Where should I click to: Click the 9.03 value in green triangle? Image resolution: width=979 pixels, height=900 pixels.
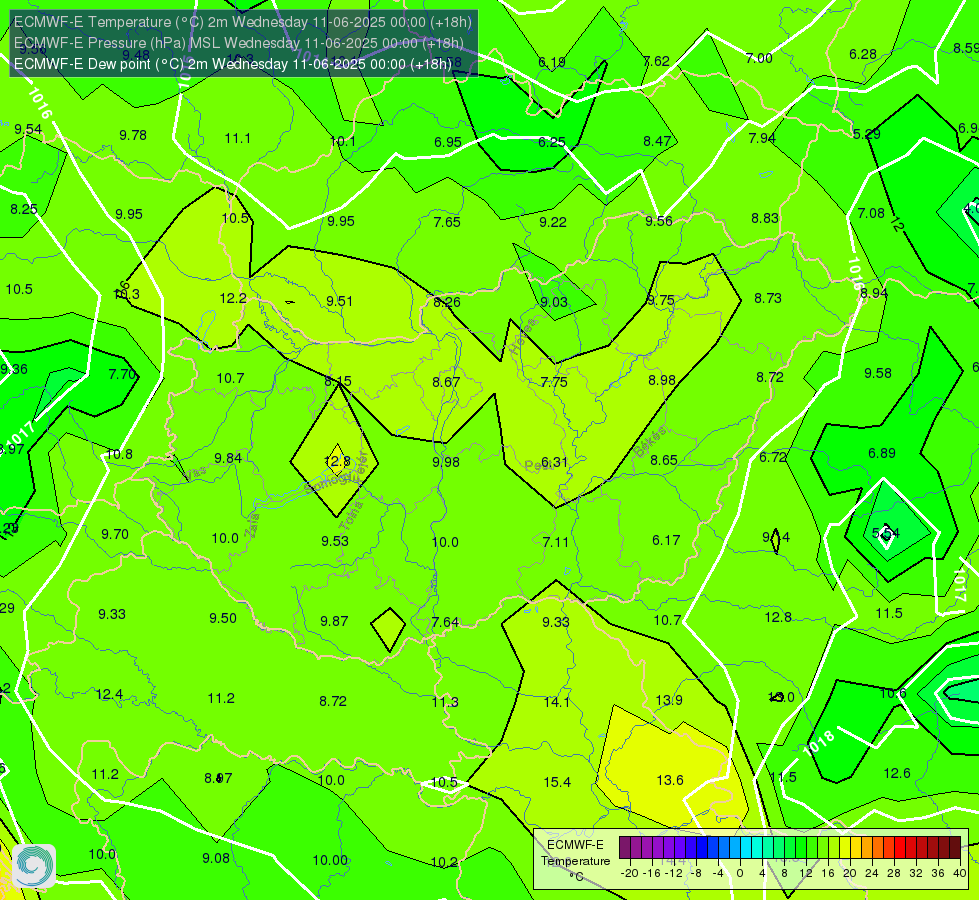pos(554,302)
